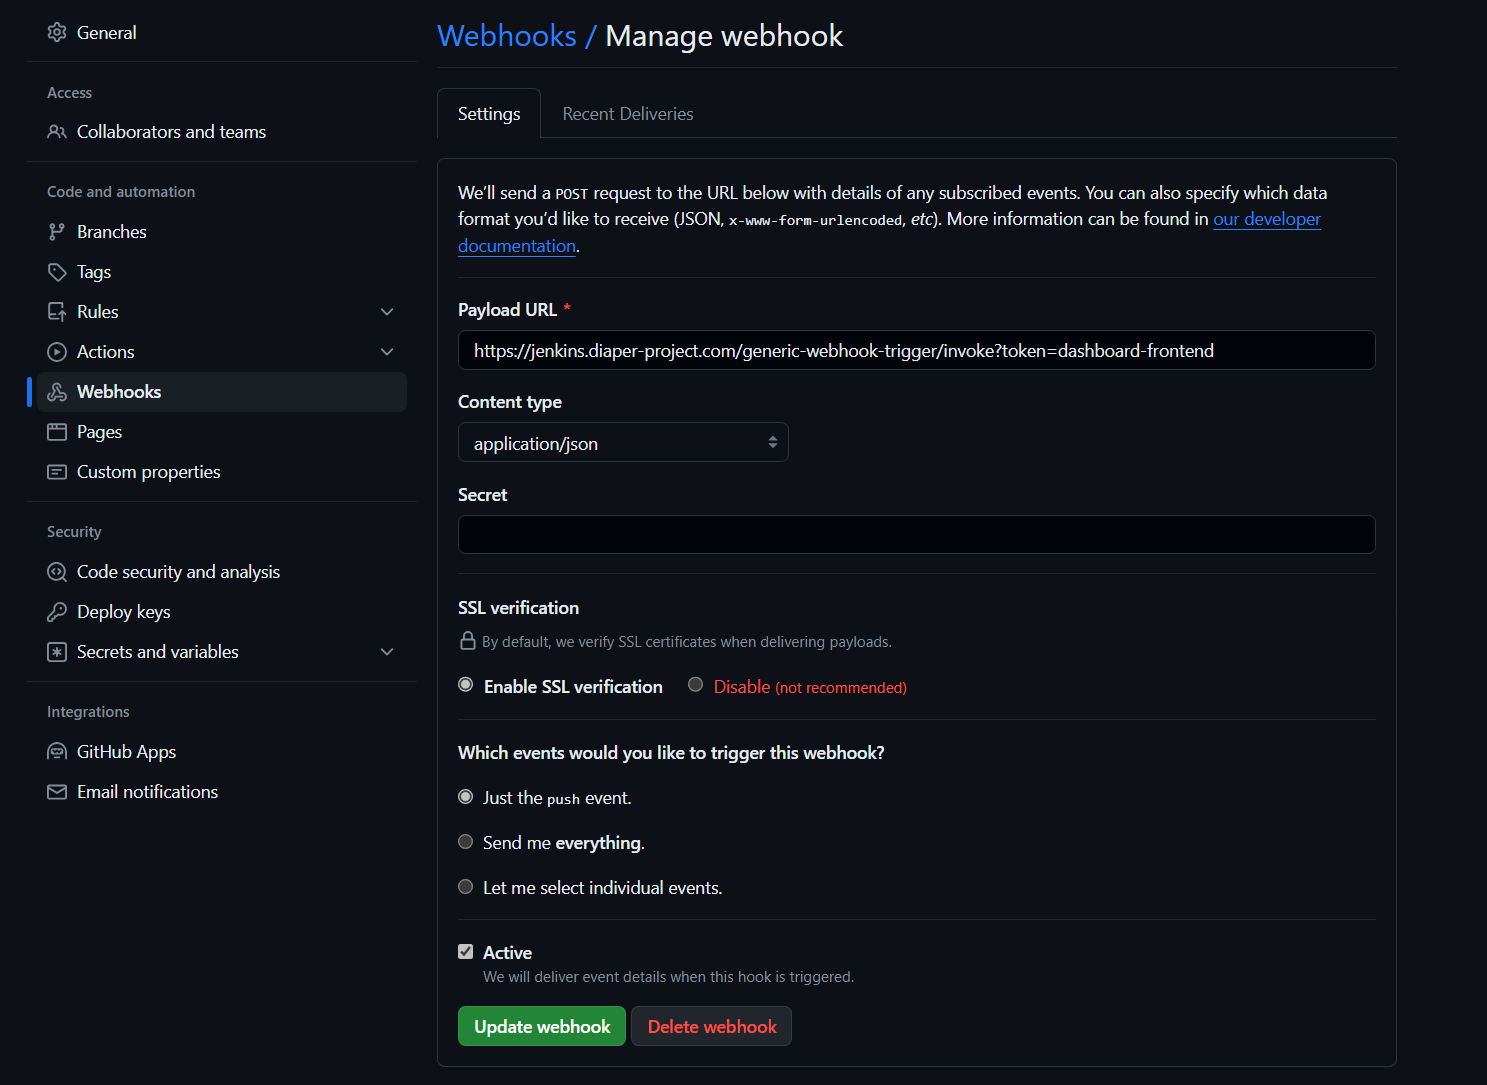The image size is (1487, 1085).
Task: Click the Delete webhook button
Action: point(712,1026)
